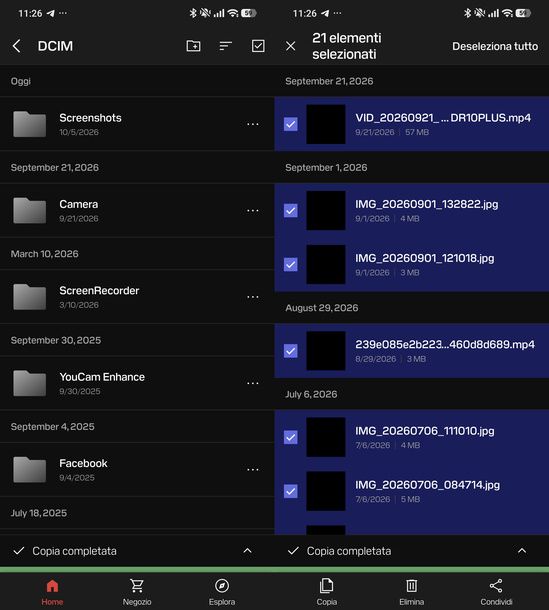Select the Facebook folder name
This screenshot has width=549, height=610.
click(x=83, y=463)
